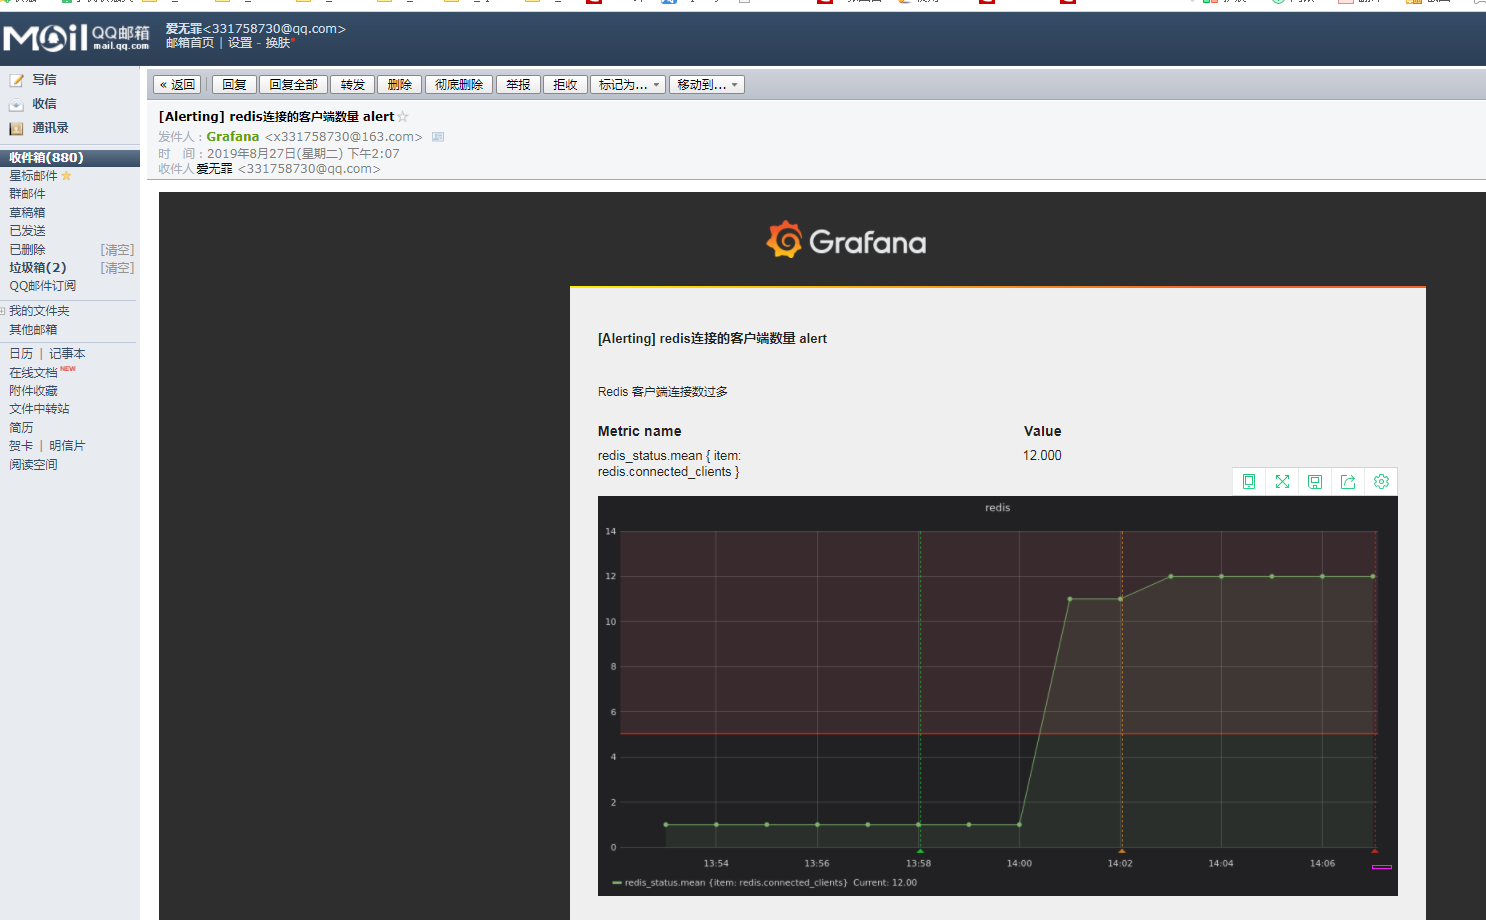Screen dimensions: 1486x920
Task: Open QQ邮件订阅 subscriptions
Action: coord(42,286)
